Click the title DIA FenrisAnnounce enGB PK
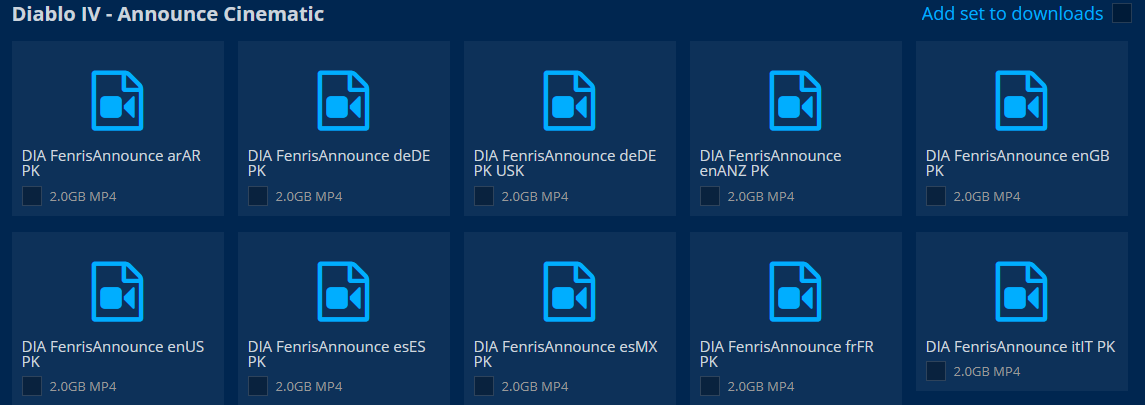Viewport: 1145px width, 405px height. click(1018, 163)
